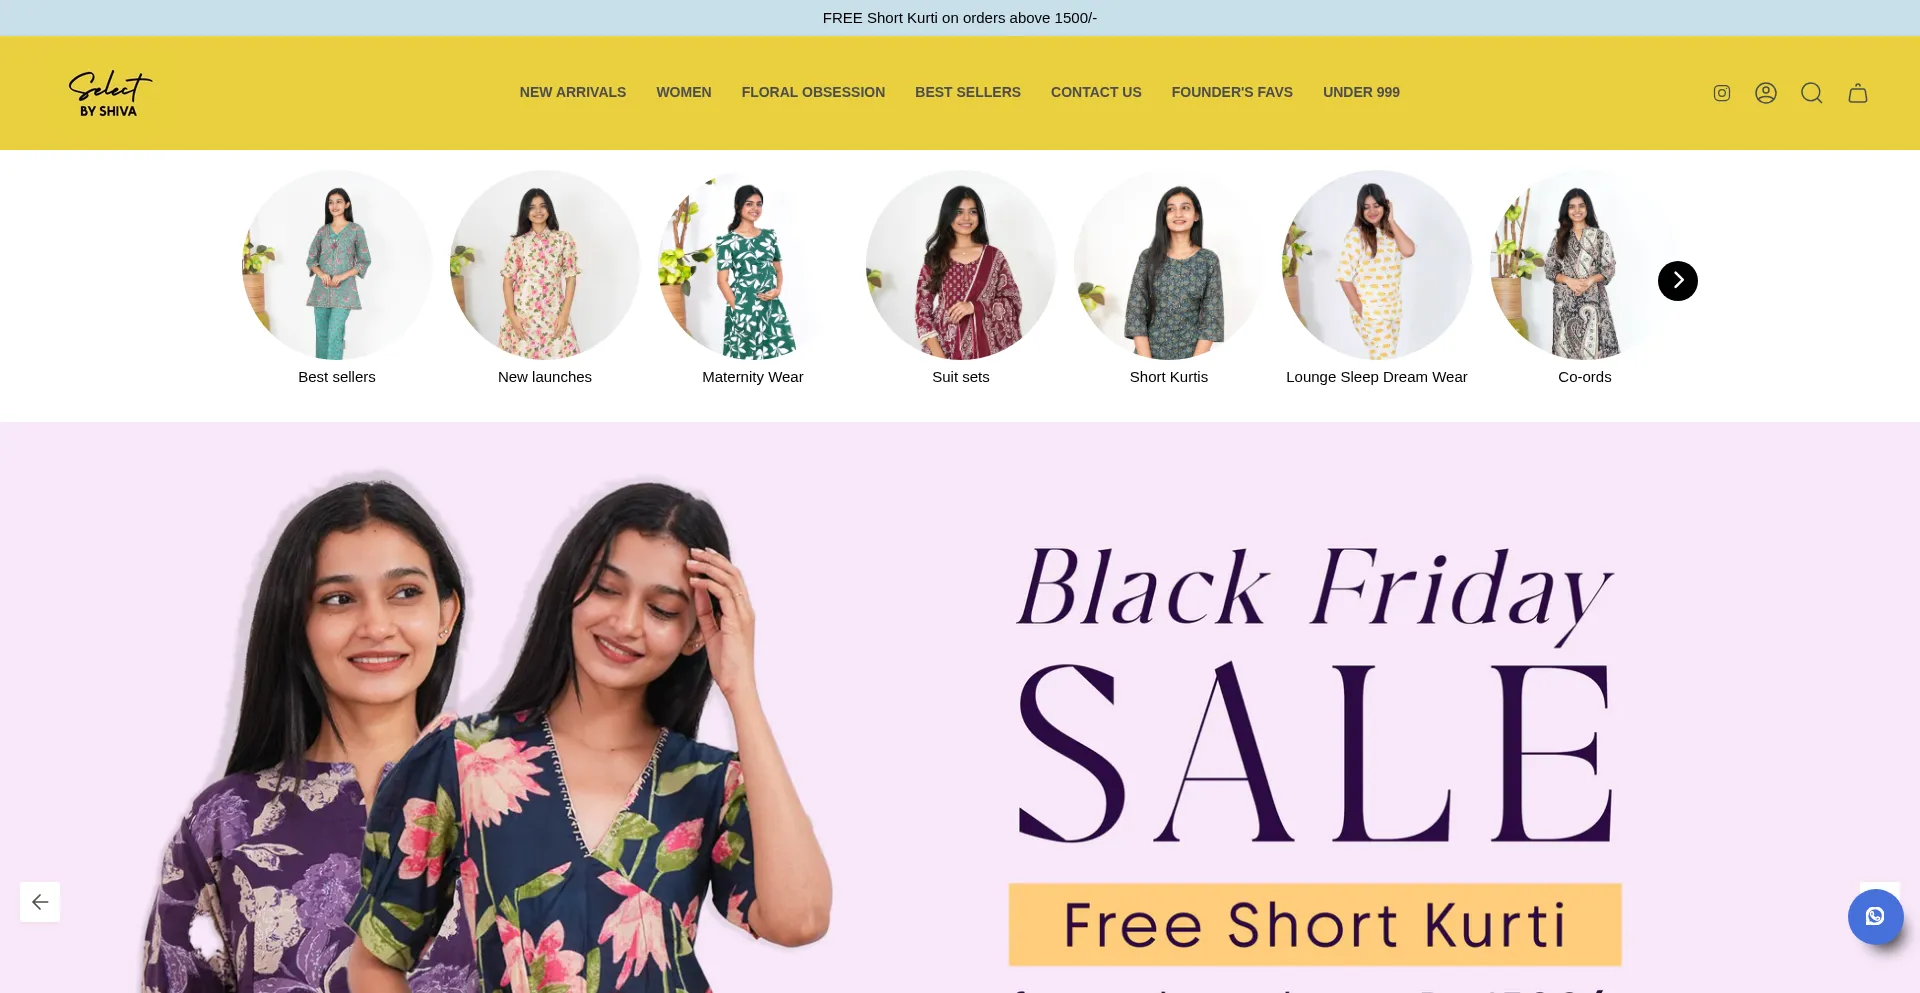Open Best Sellers in navigation bar
Screen dimensions: 1920x993
pos(968,92)
